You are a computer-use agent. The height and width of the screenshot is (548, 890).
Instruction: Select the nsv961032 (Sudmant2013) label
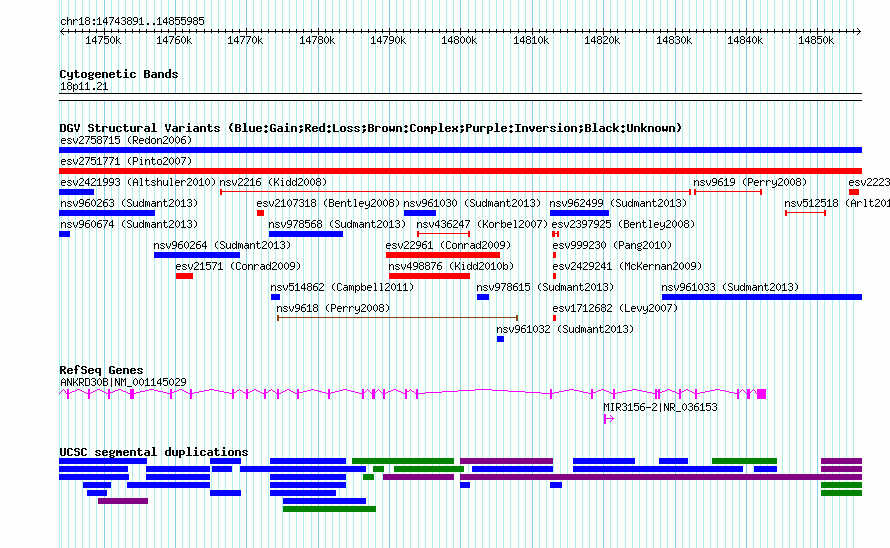click(565, 329)
